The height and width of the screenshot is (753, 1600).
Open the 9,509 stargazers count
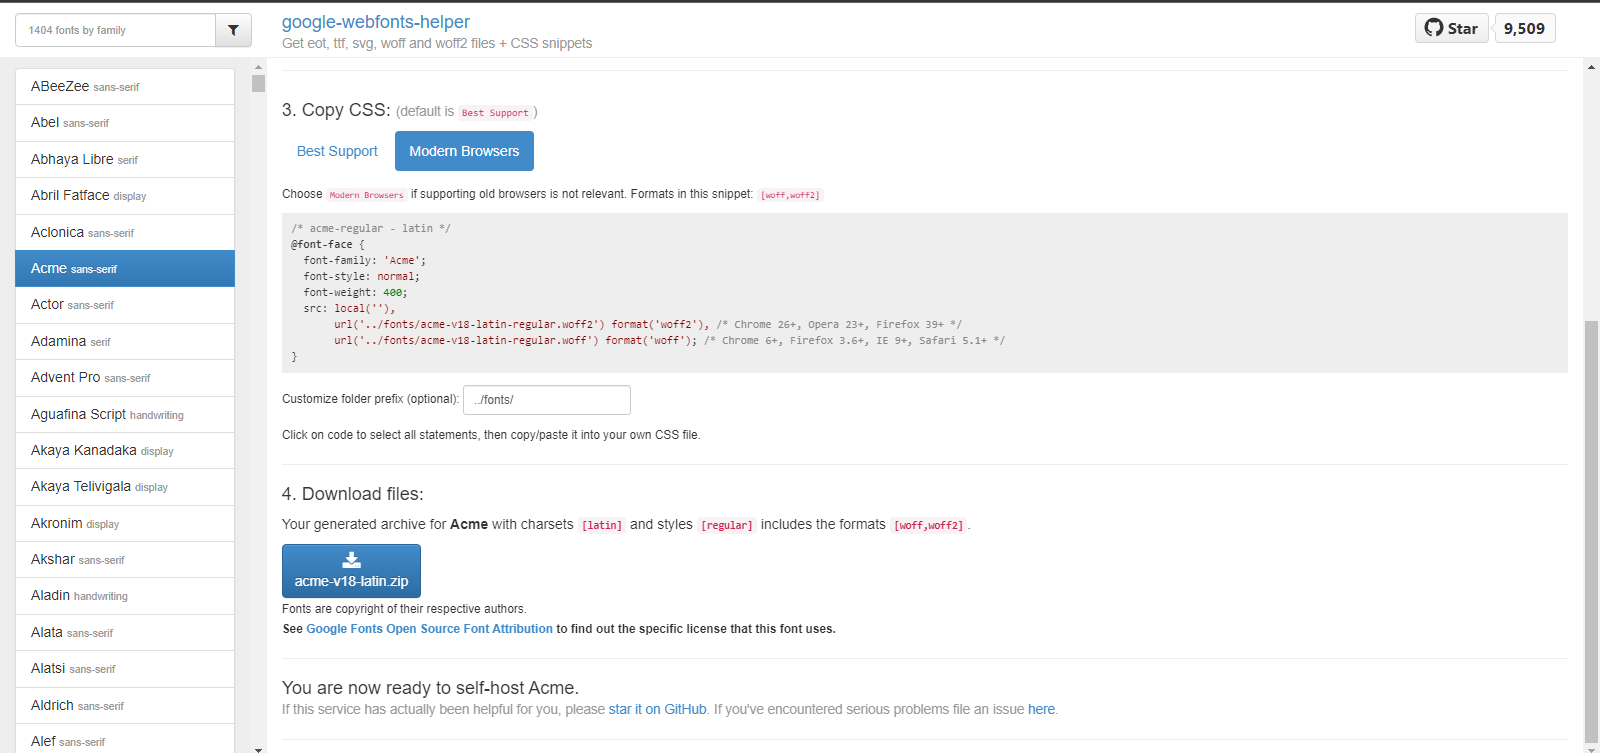(1524, 28)
